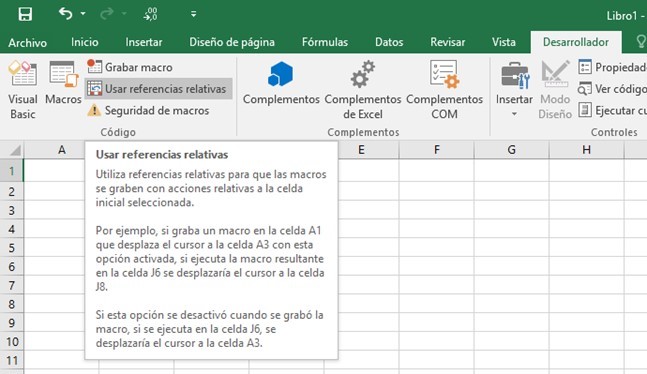Screen dimensions: 647x374
Task: Switch to the Datos tab
Action: [389, 42]
